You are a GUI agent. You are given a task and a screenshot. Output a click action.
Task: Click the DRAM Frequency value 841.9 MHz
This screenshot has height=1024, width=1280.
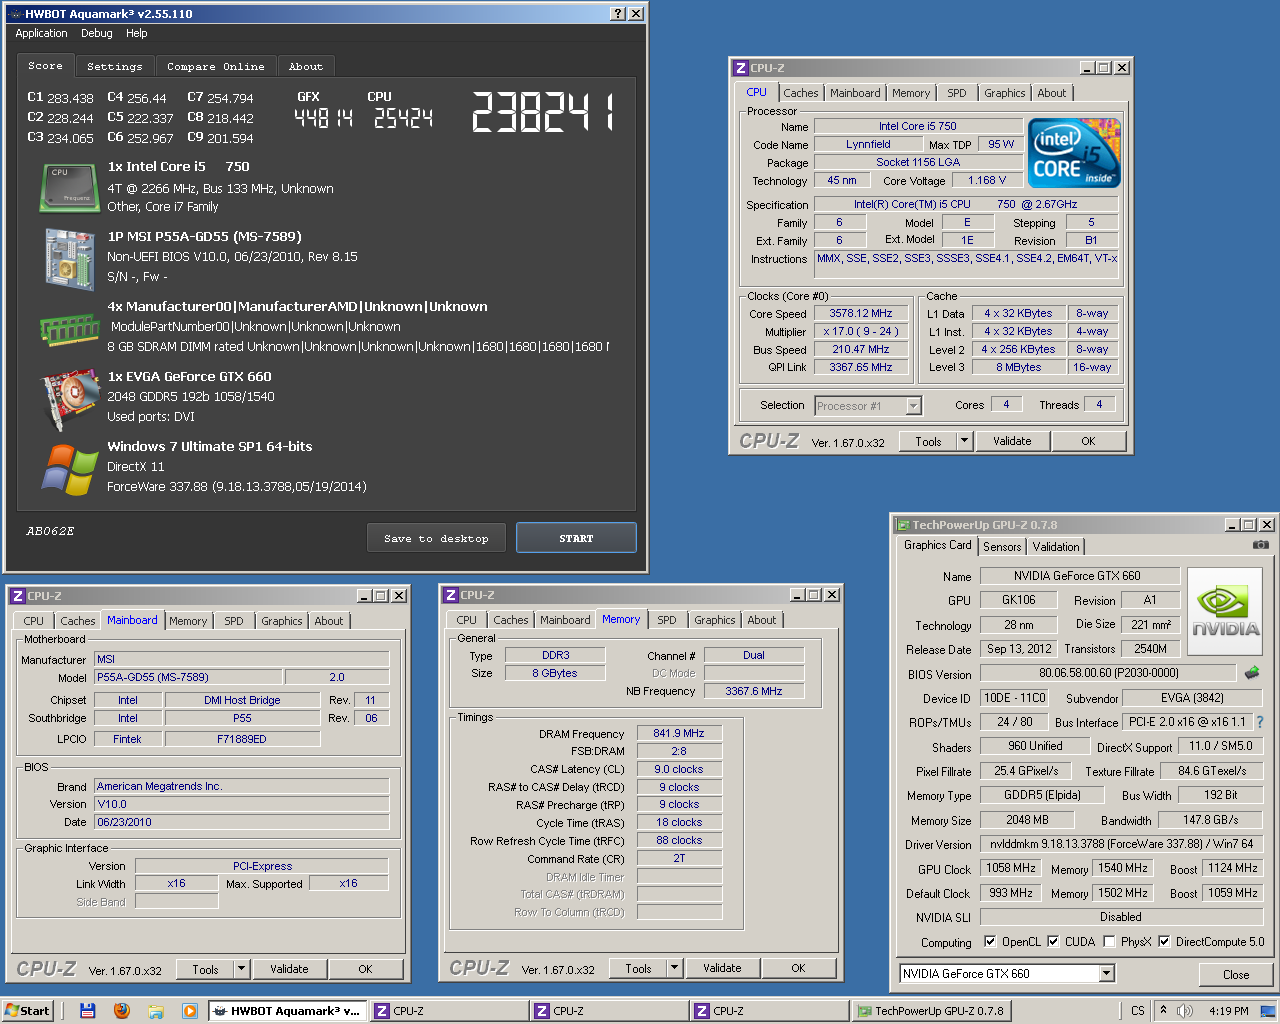679,733
